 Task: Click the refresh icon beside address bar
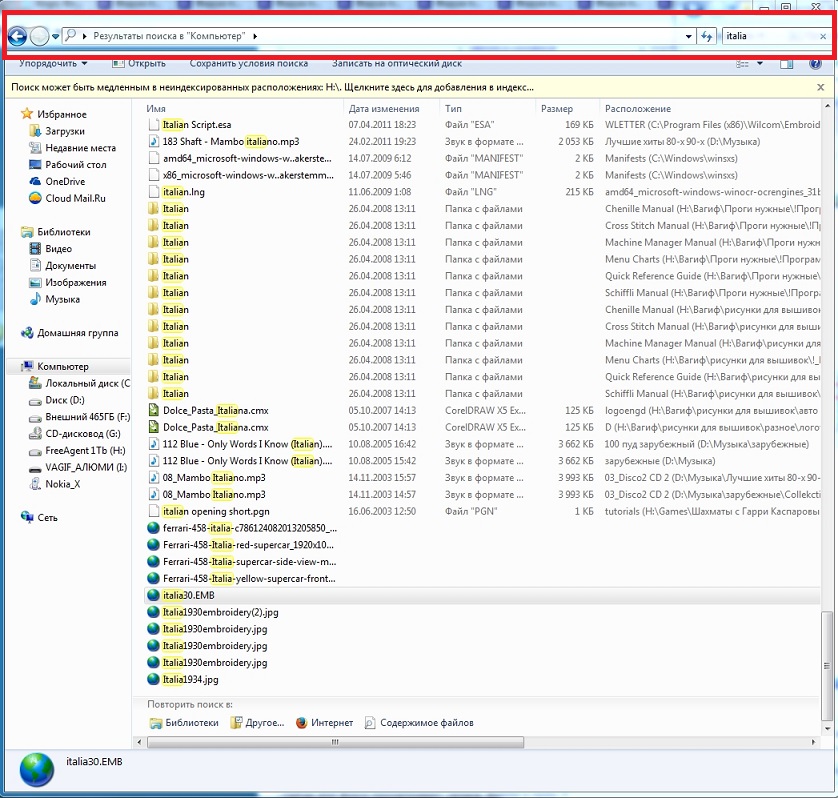[x=707, y=37]
